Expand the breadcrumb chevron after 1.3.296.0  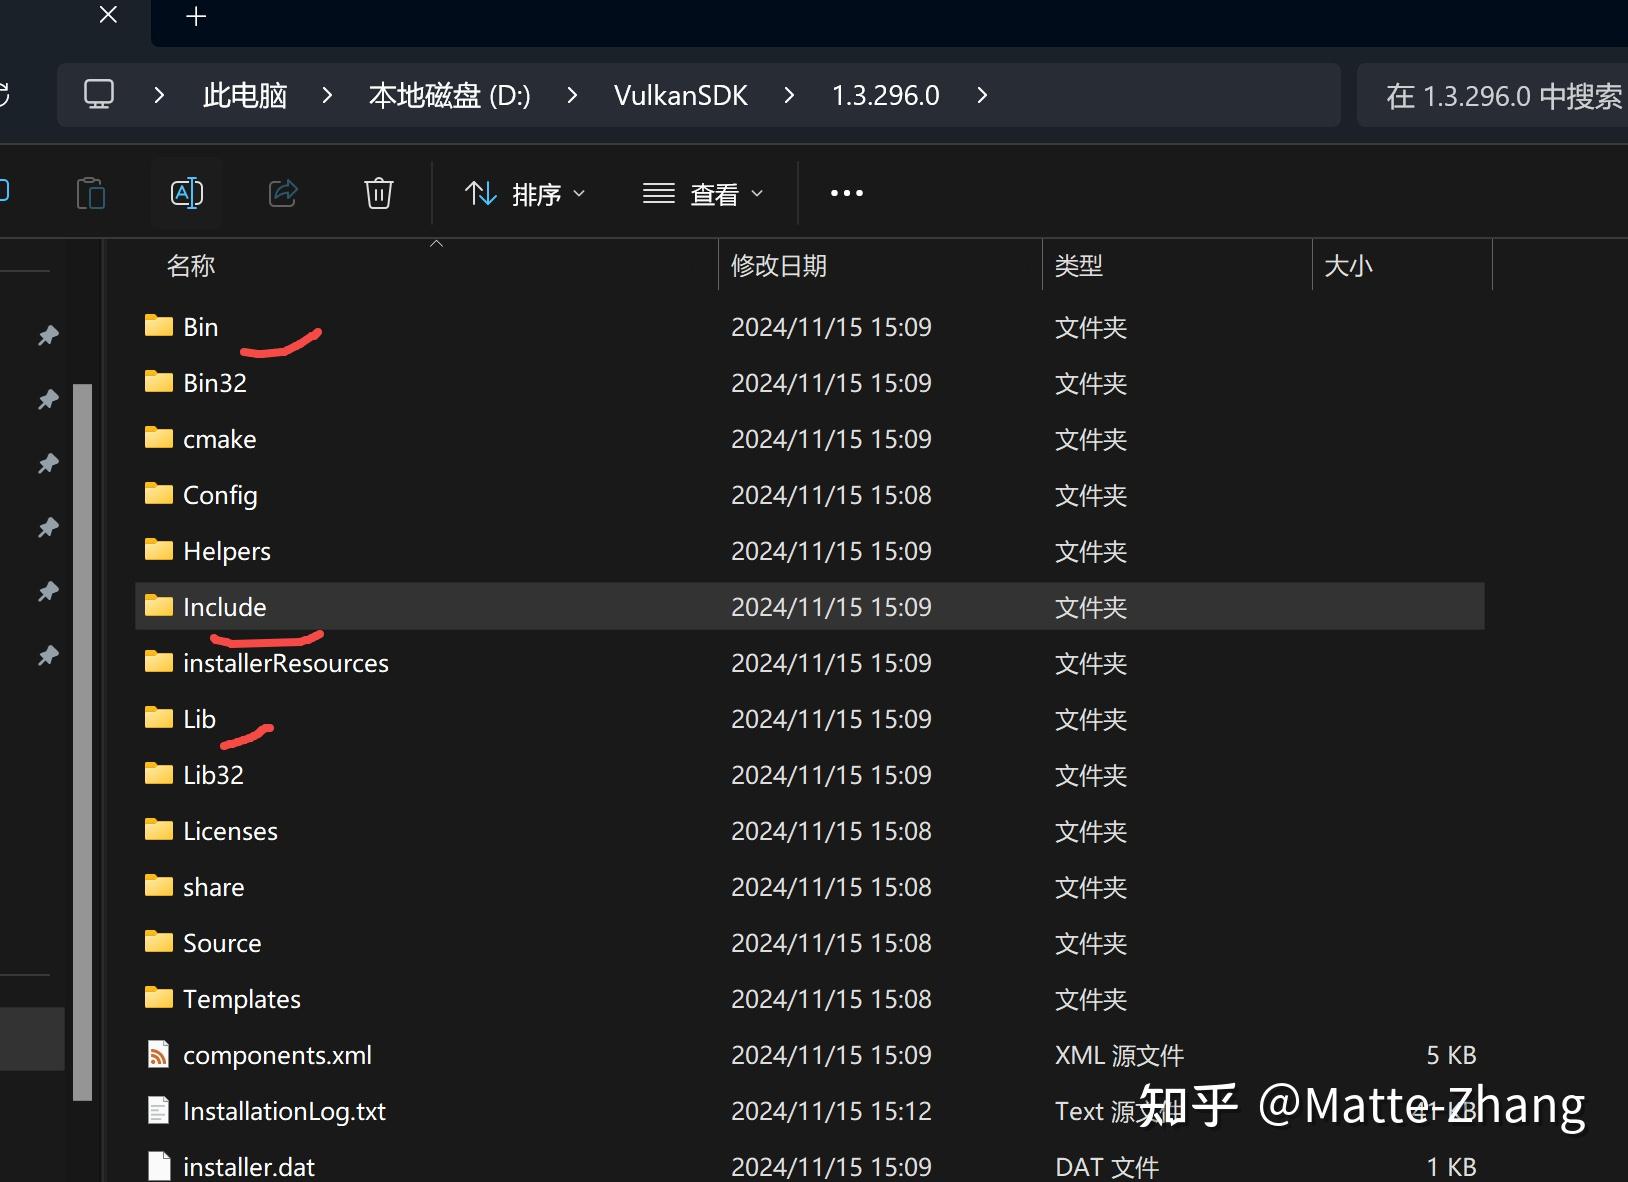point(981,95)
